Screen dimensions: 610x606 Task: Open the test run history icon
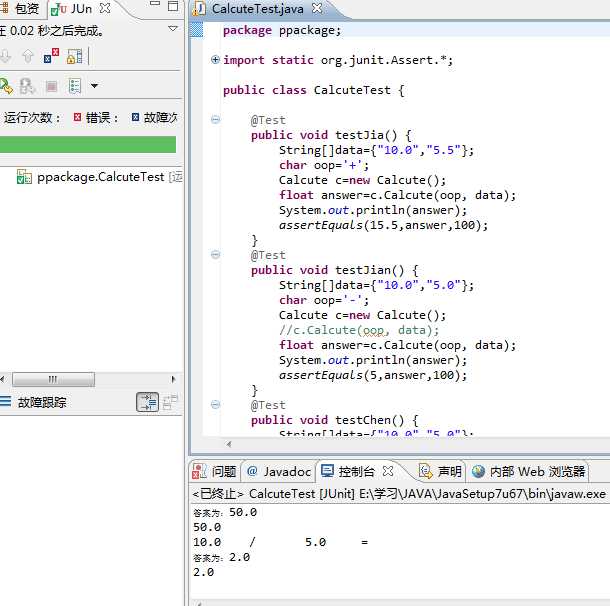click(x=74, y=86)
